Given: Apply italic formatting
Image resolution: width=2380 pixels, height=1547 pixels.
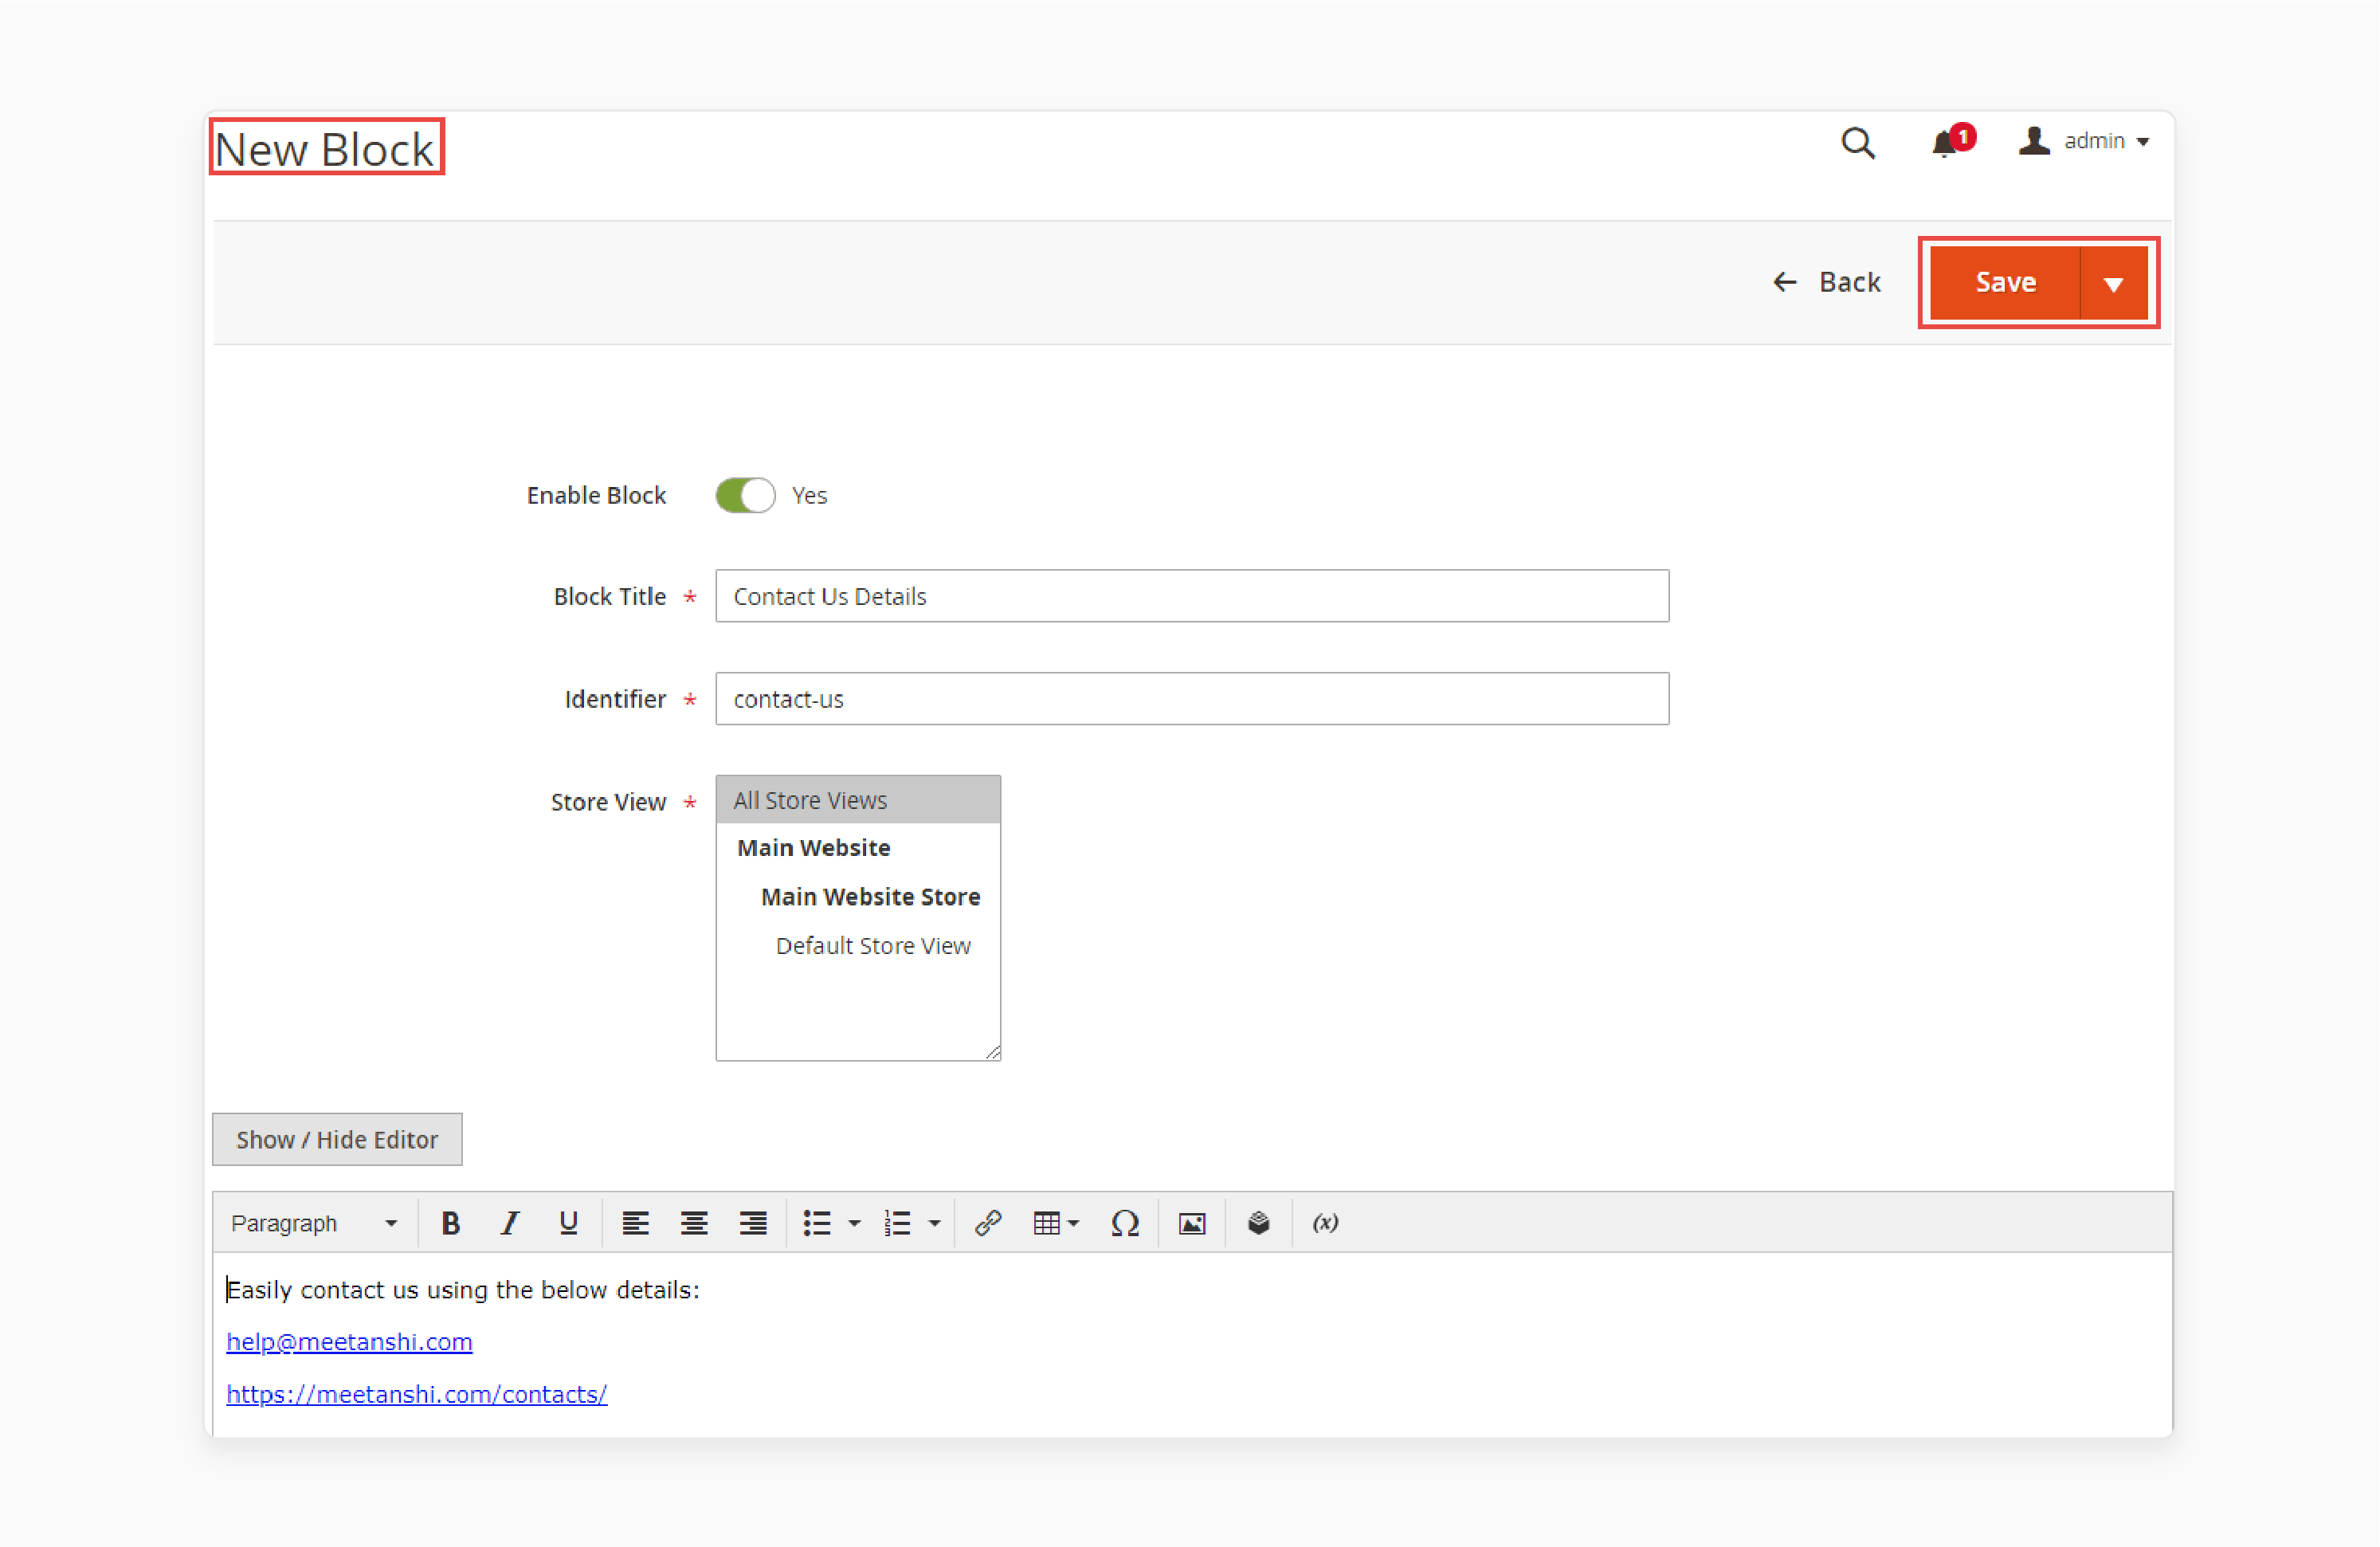Looking at the screenshot, I should [x=510, y=1223].
